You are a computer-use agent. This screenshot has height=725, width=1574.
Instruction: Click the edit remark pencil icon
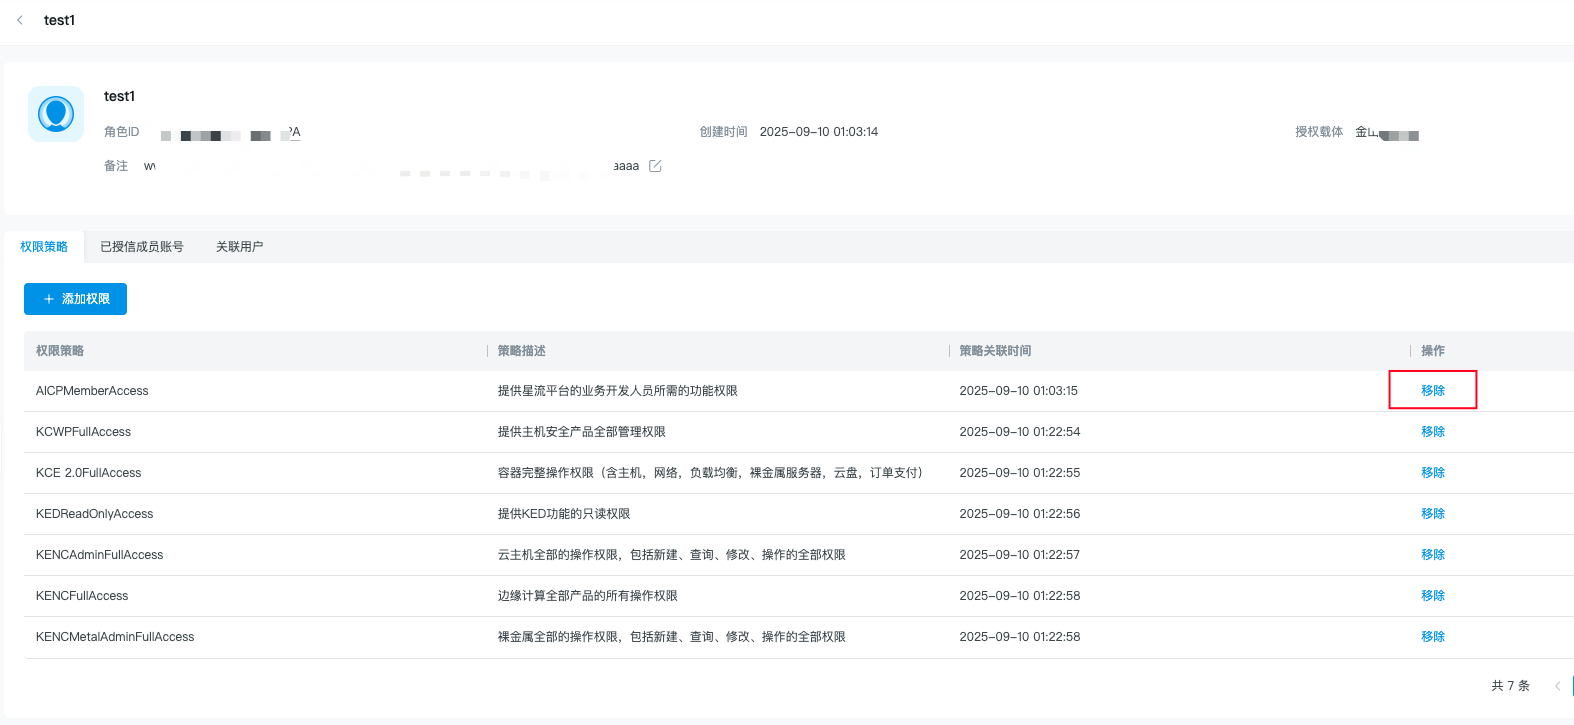point(655,166)
